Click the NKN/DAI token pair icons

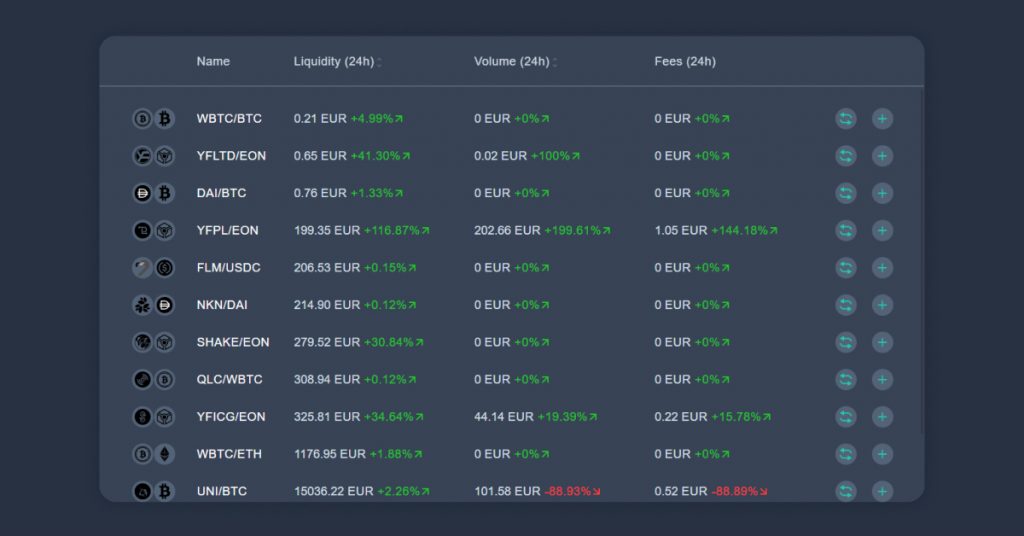(x=153, y=305)
